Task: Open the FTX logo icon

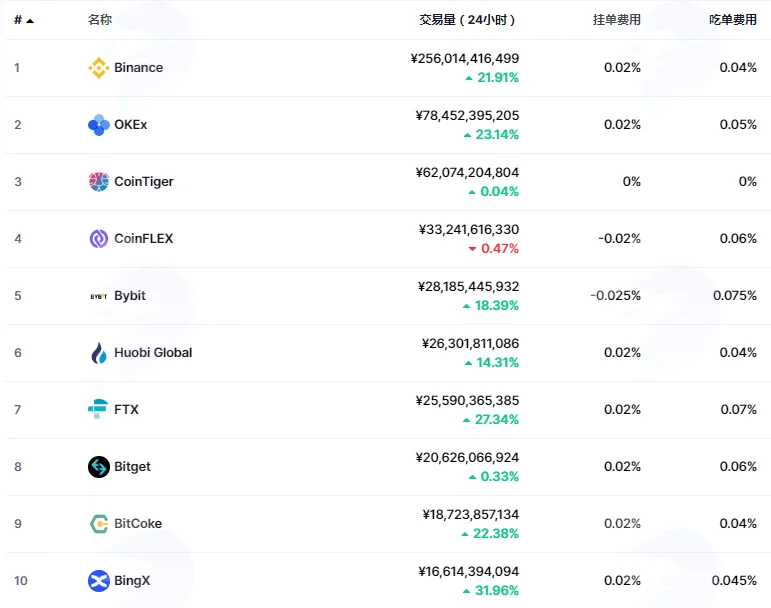Action: pos(98,409)
